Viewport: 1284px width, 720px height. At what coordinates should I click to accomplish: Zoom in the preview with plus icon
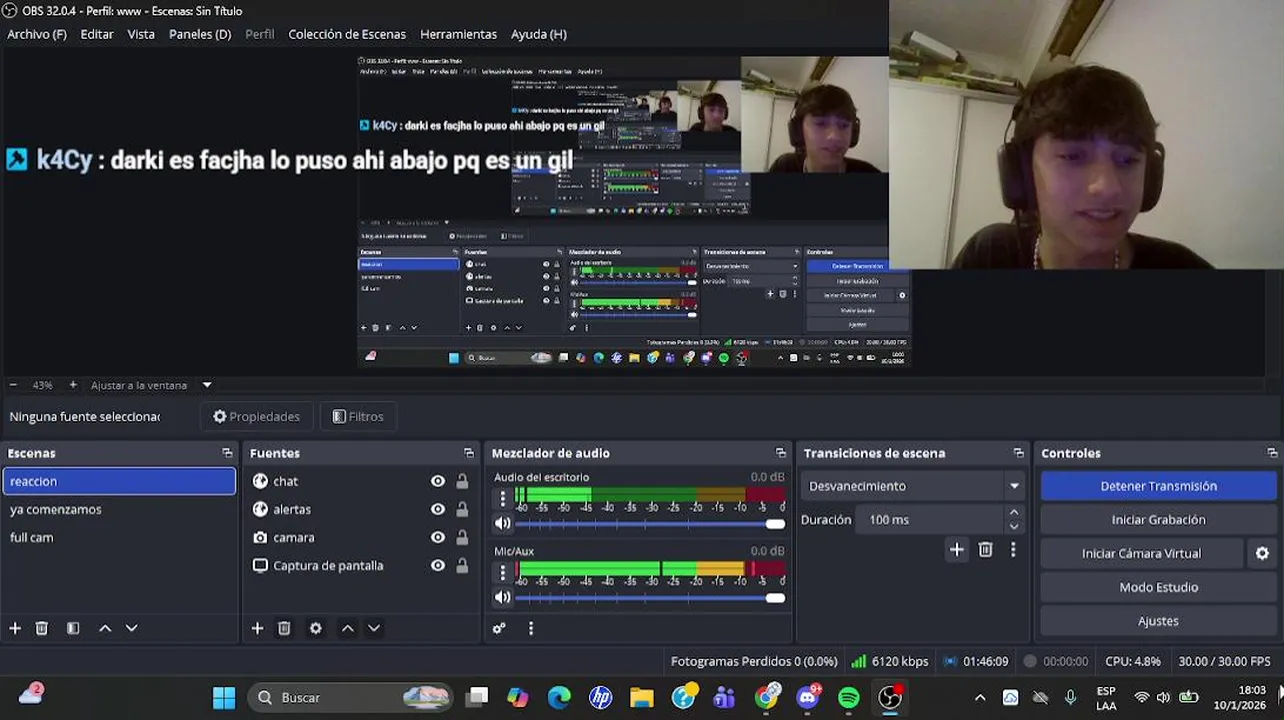73,385
